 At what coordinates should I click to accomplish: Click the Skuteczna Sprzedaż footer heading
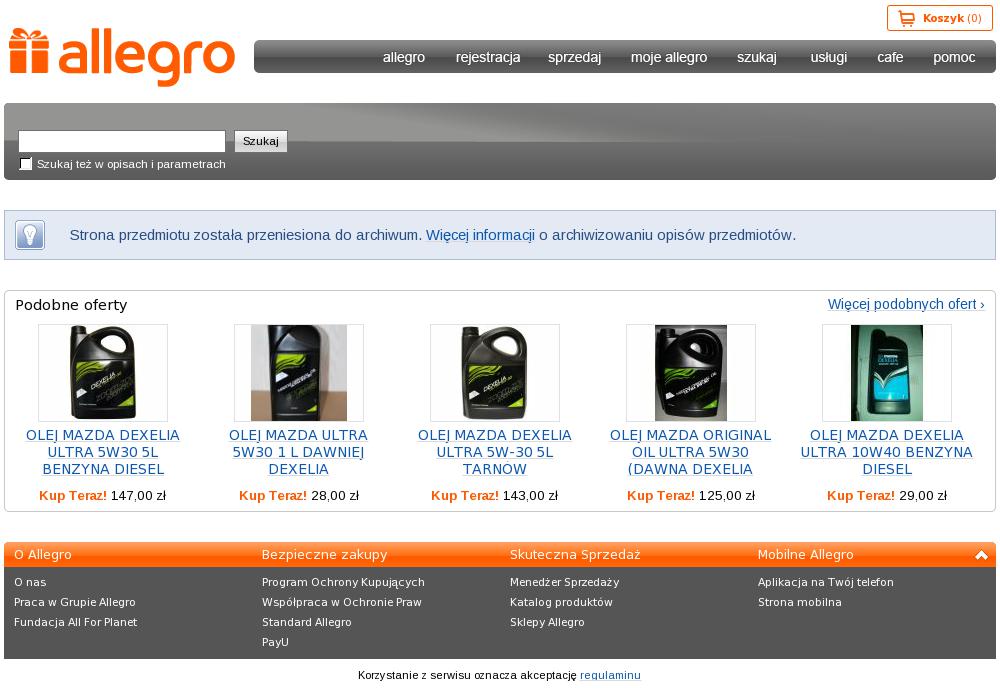575,555
